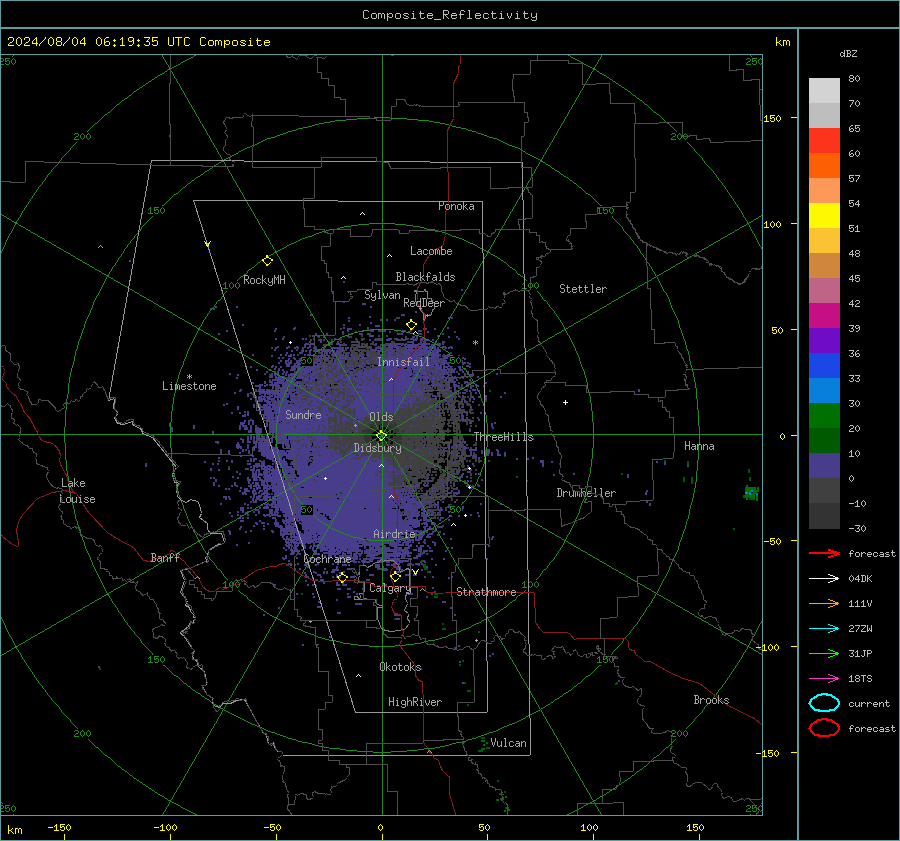
Task: Click the Okotoks town label
Action: [x=400, y=667]
